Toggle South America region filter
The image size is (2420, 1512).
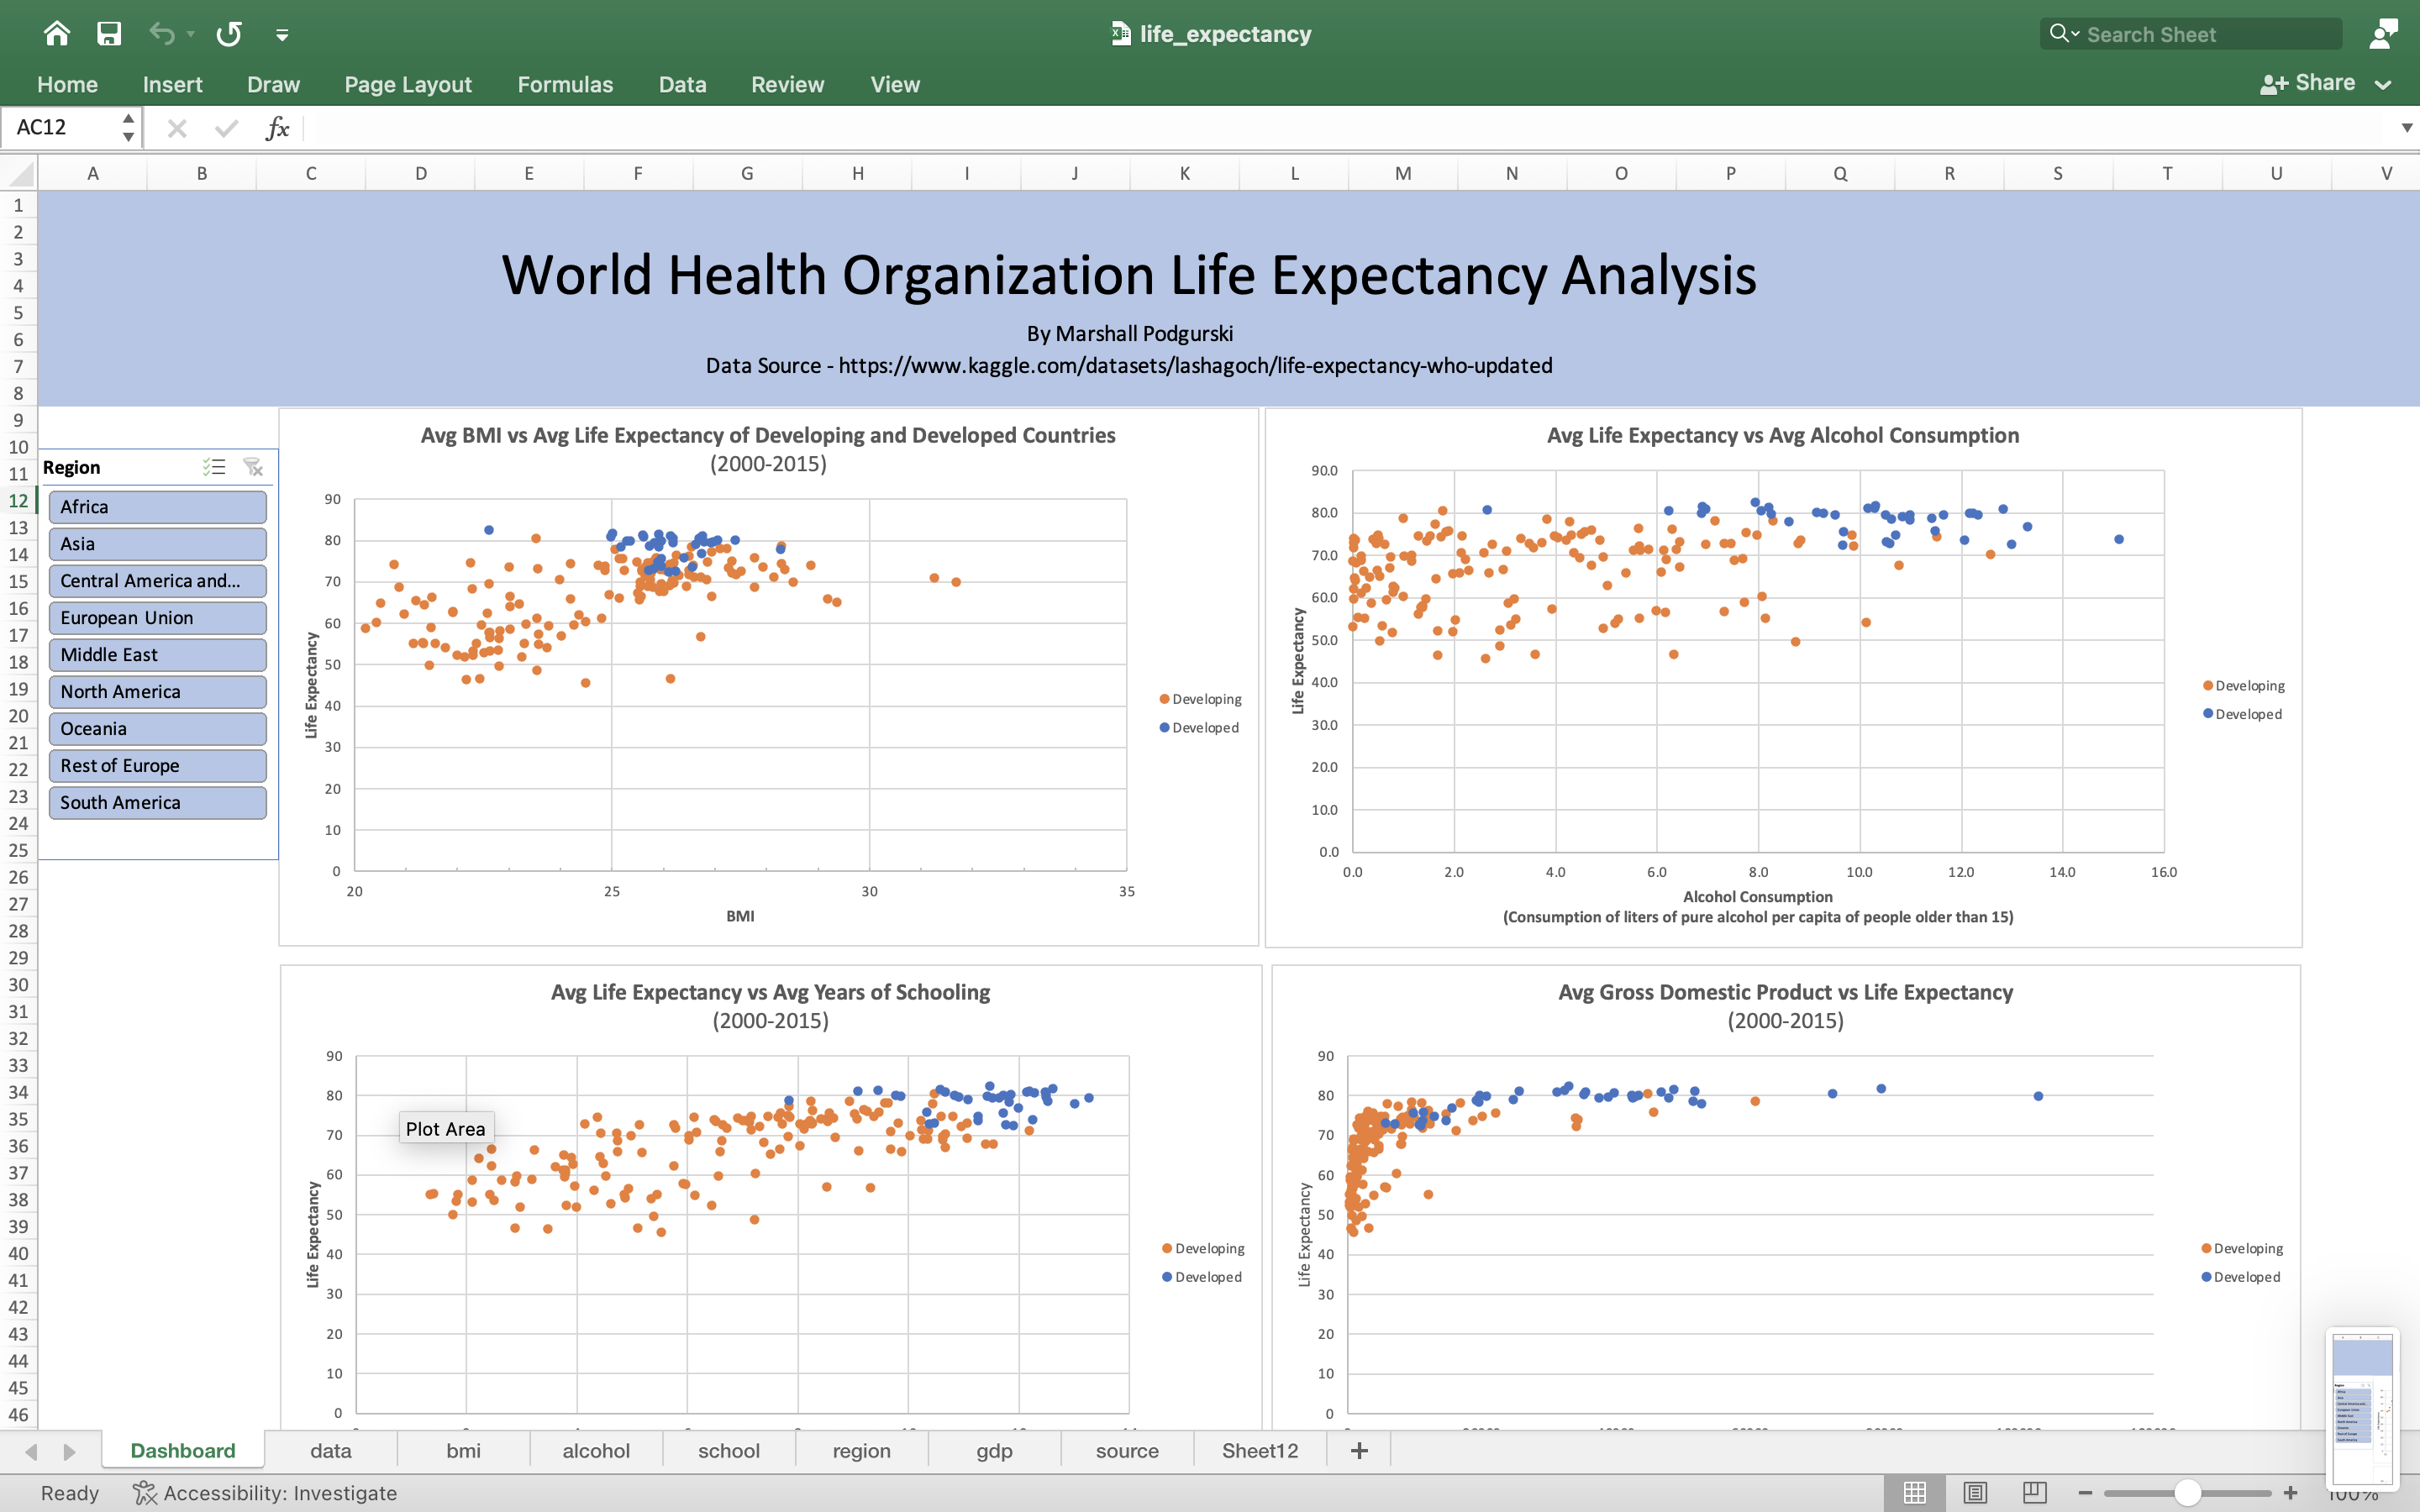pyautogui.click(x=157, y=801)
